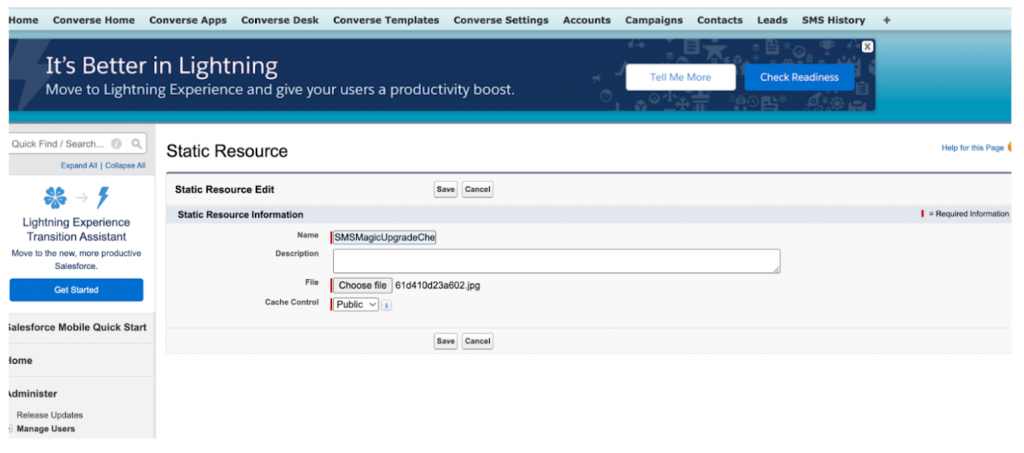The width and height of the screenshot is (1024, 453).
Task: Click the plus icon to show all tabs
Action: click(887, 20)
